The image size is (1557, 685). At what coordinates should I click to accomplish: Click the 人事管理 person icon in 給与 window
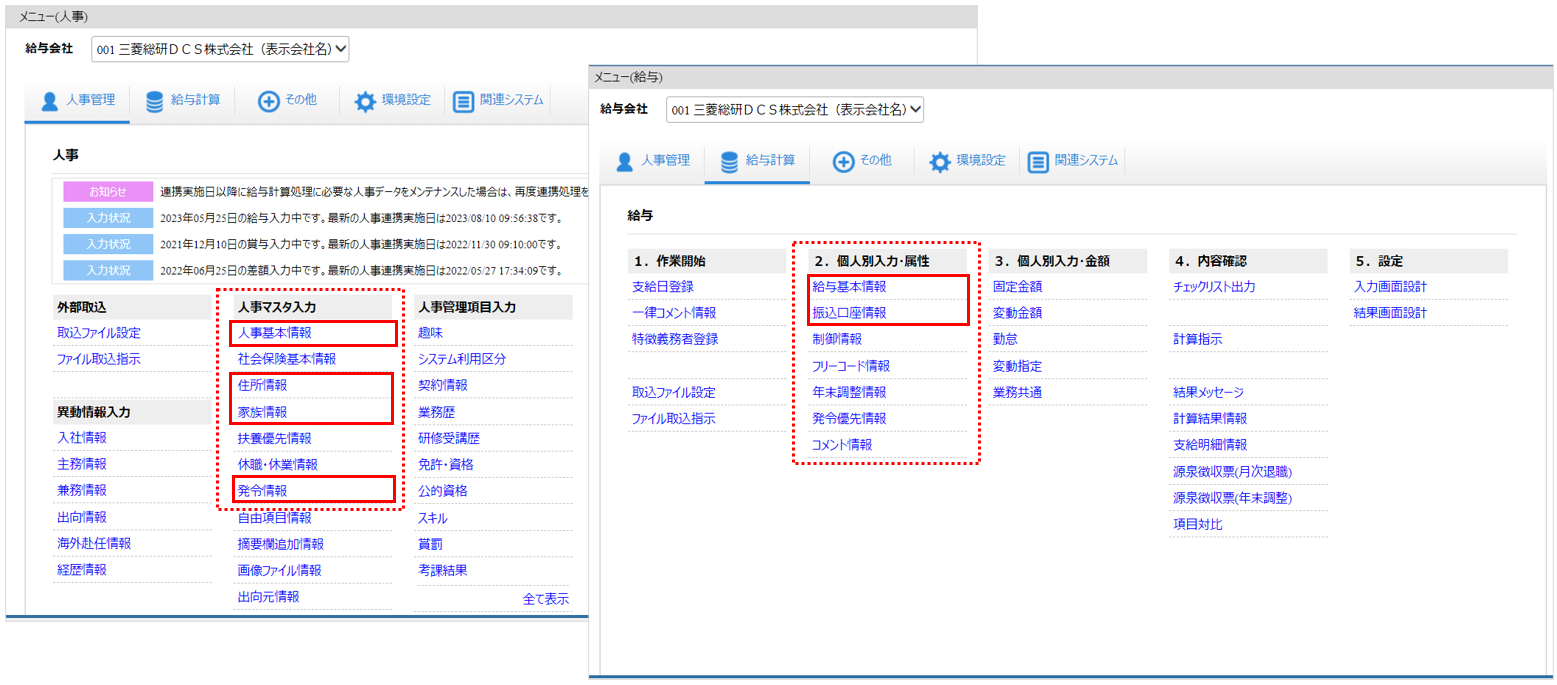coord(625,161)
